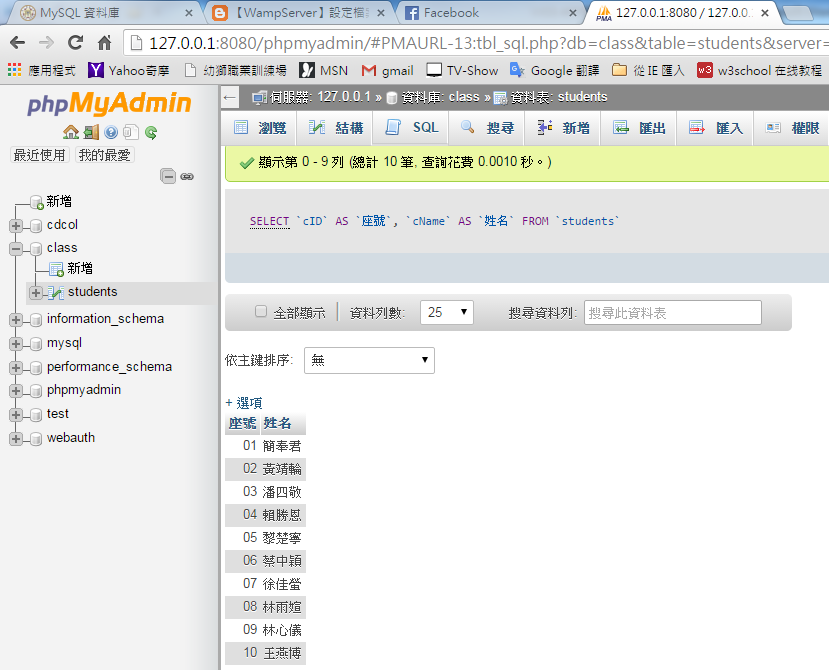Open the MSN bookmark
The image size is (829, 670).
pos(323,70)
